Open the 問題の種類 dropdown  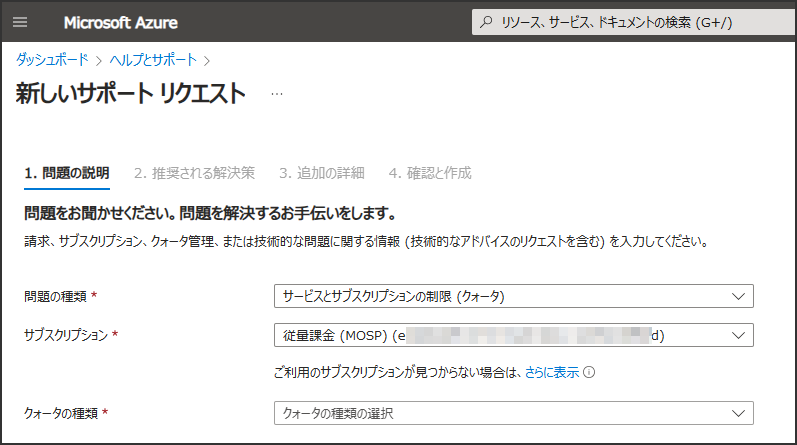[513, 296]
